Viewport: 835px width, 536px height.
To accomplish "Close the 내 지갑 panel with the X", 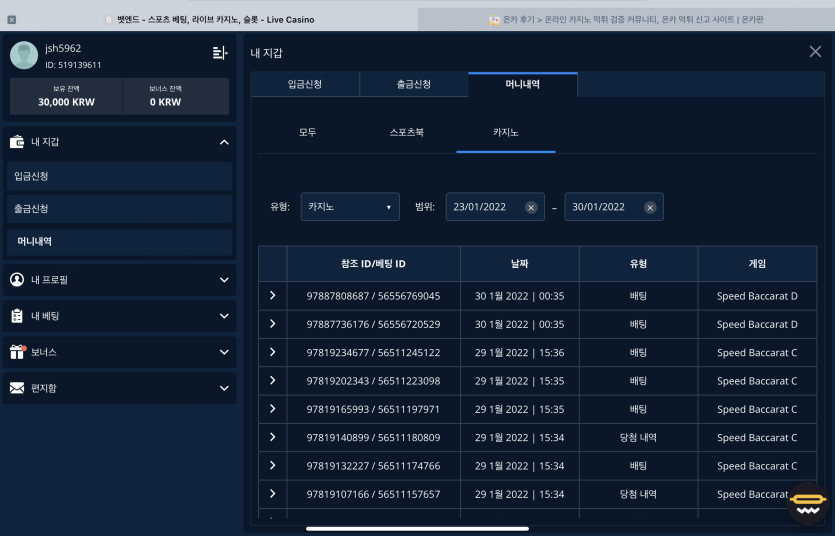I will [x=815, y=52].
